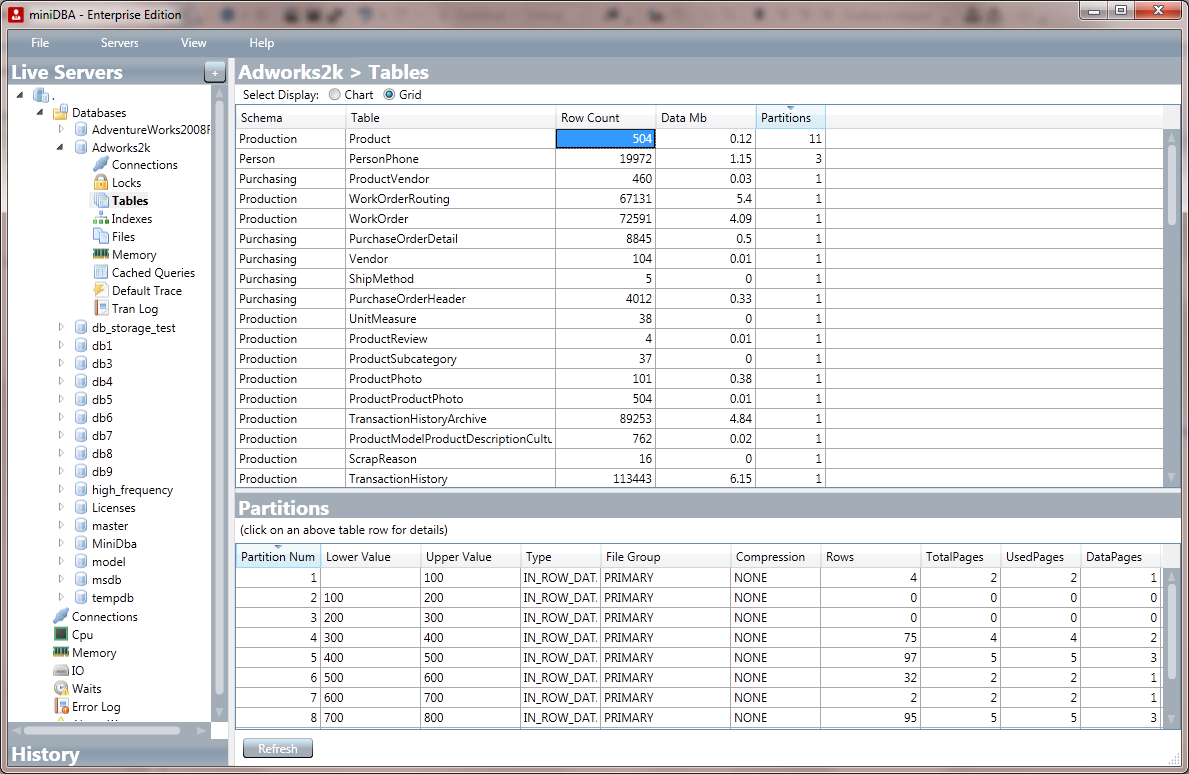Click the History panel header
The height and width of the screenshot is (774, 1189).
(118, 754)
